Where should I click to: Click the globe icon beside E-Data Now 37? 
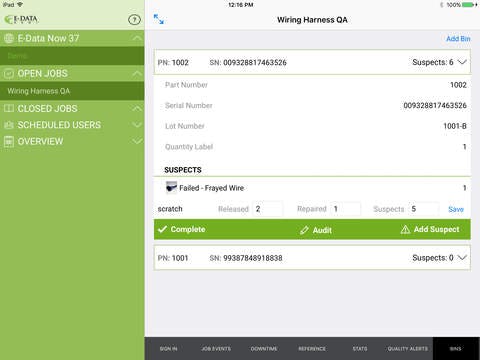[9, 38]
